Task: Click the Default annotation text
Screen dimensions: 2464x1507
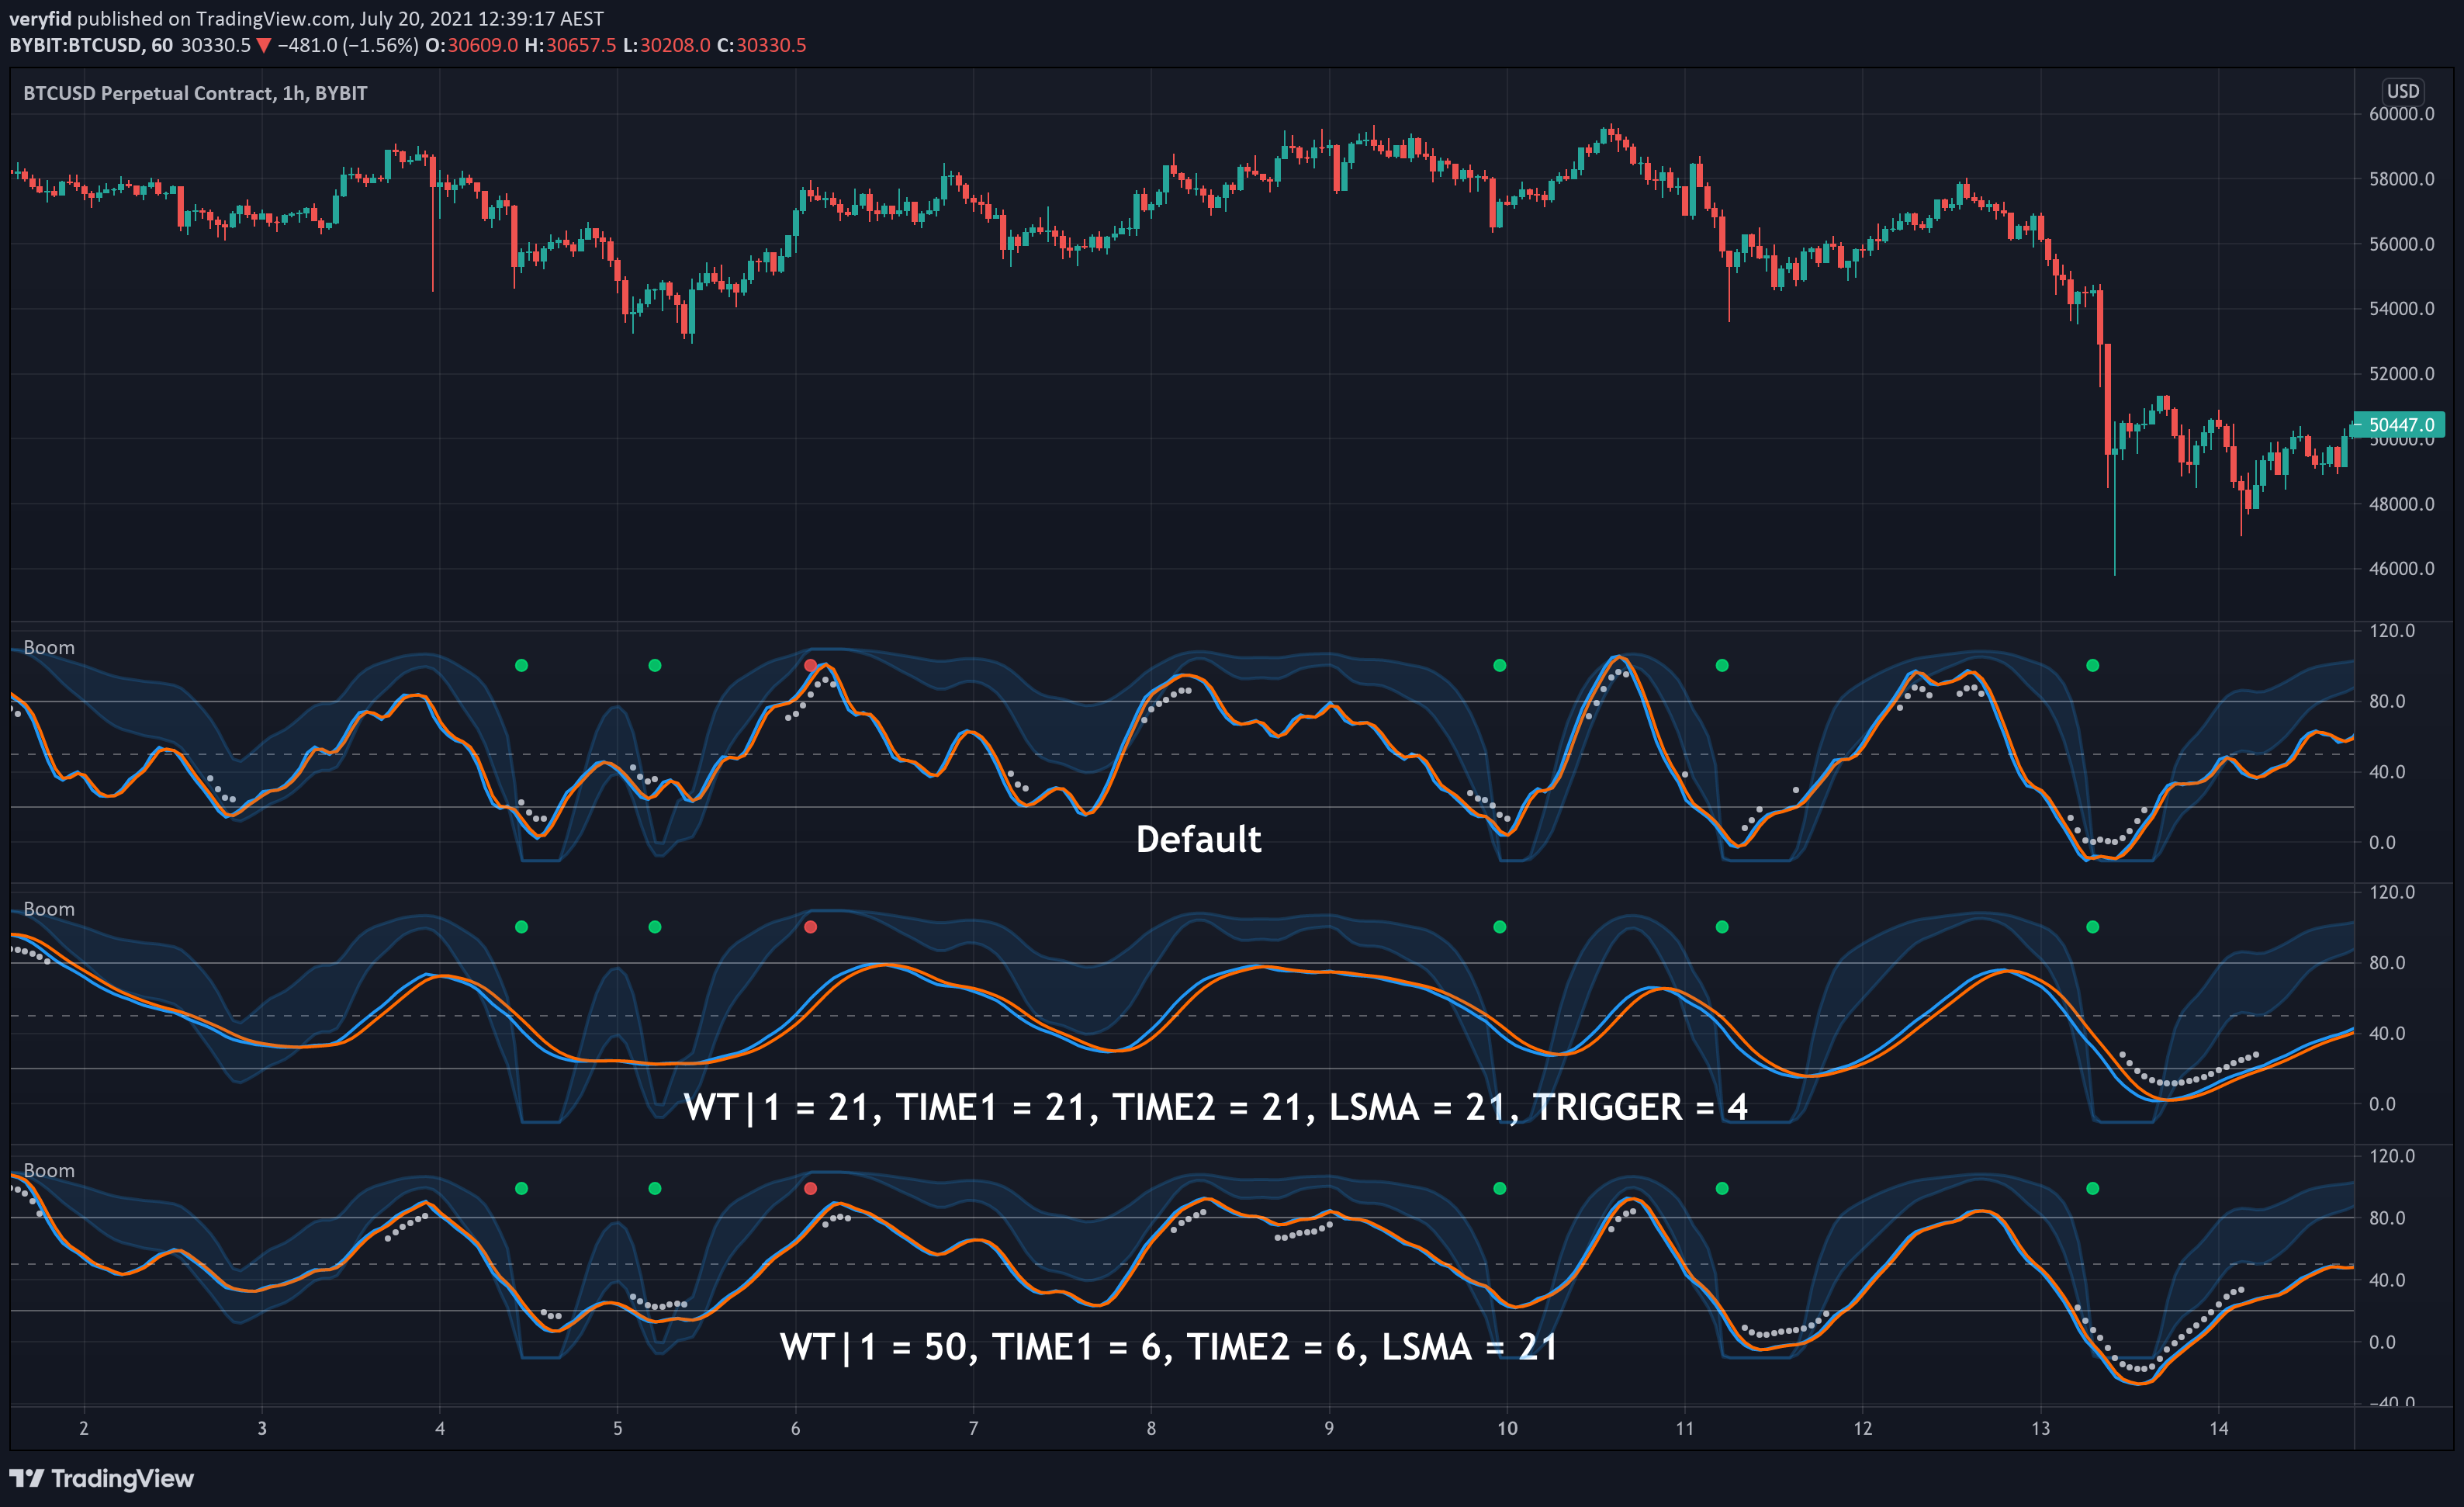Action: click(1198, 839)
